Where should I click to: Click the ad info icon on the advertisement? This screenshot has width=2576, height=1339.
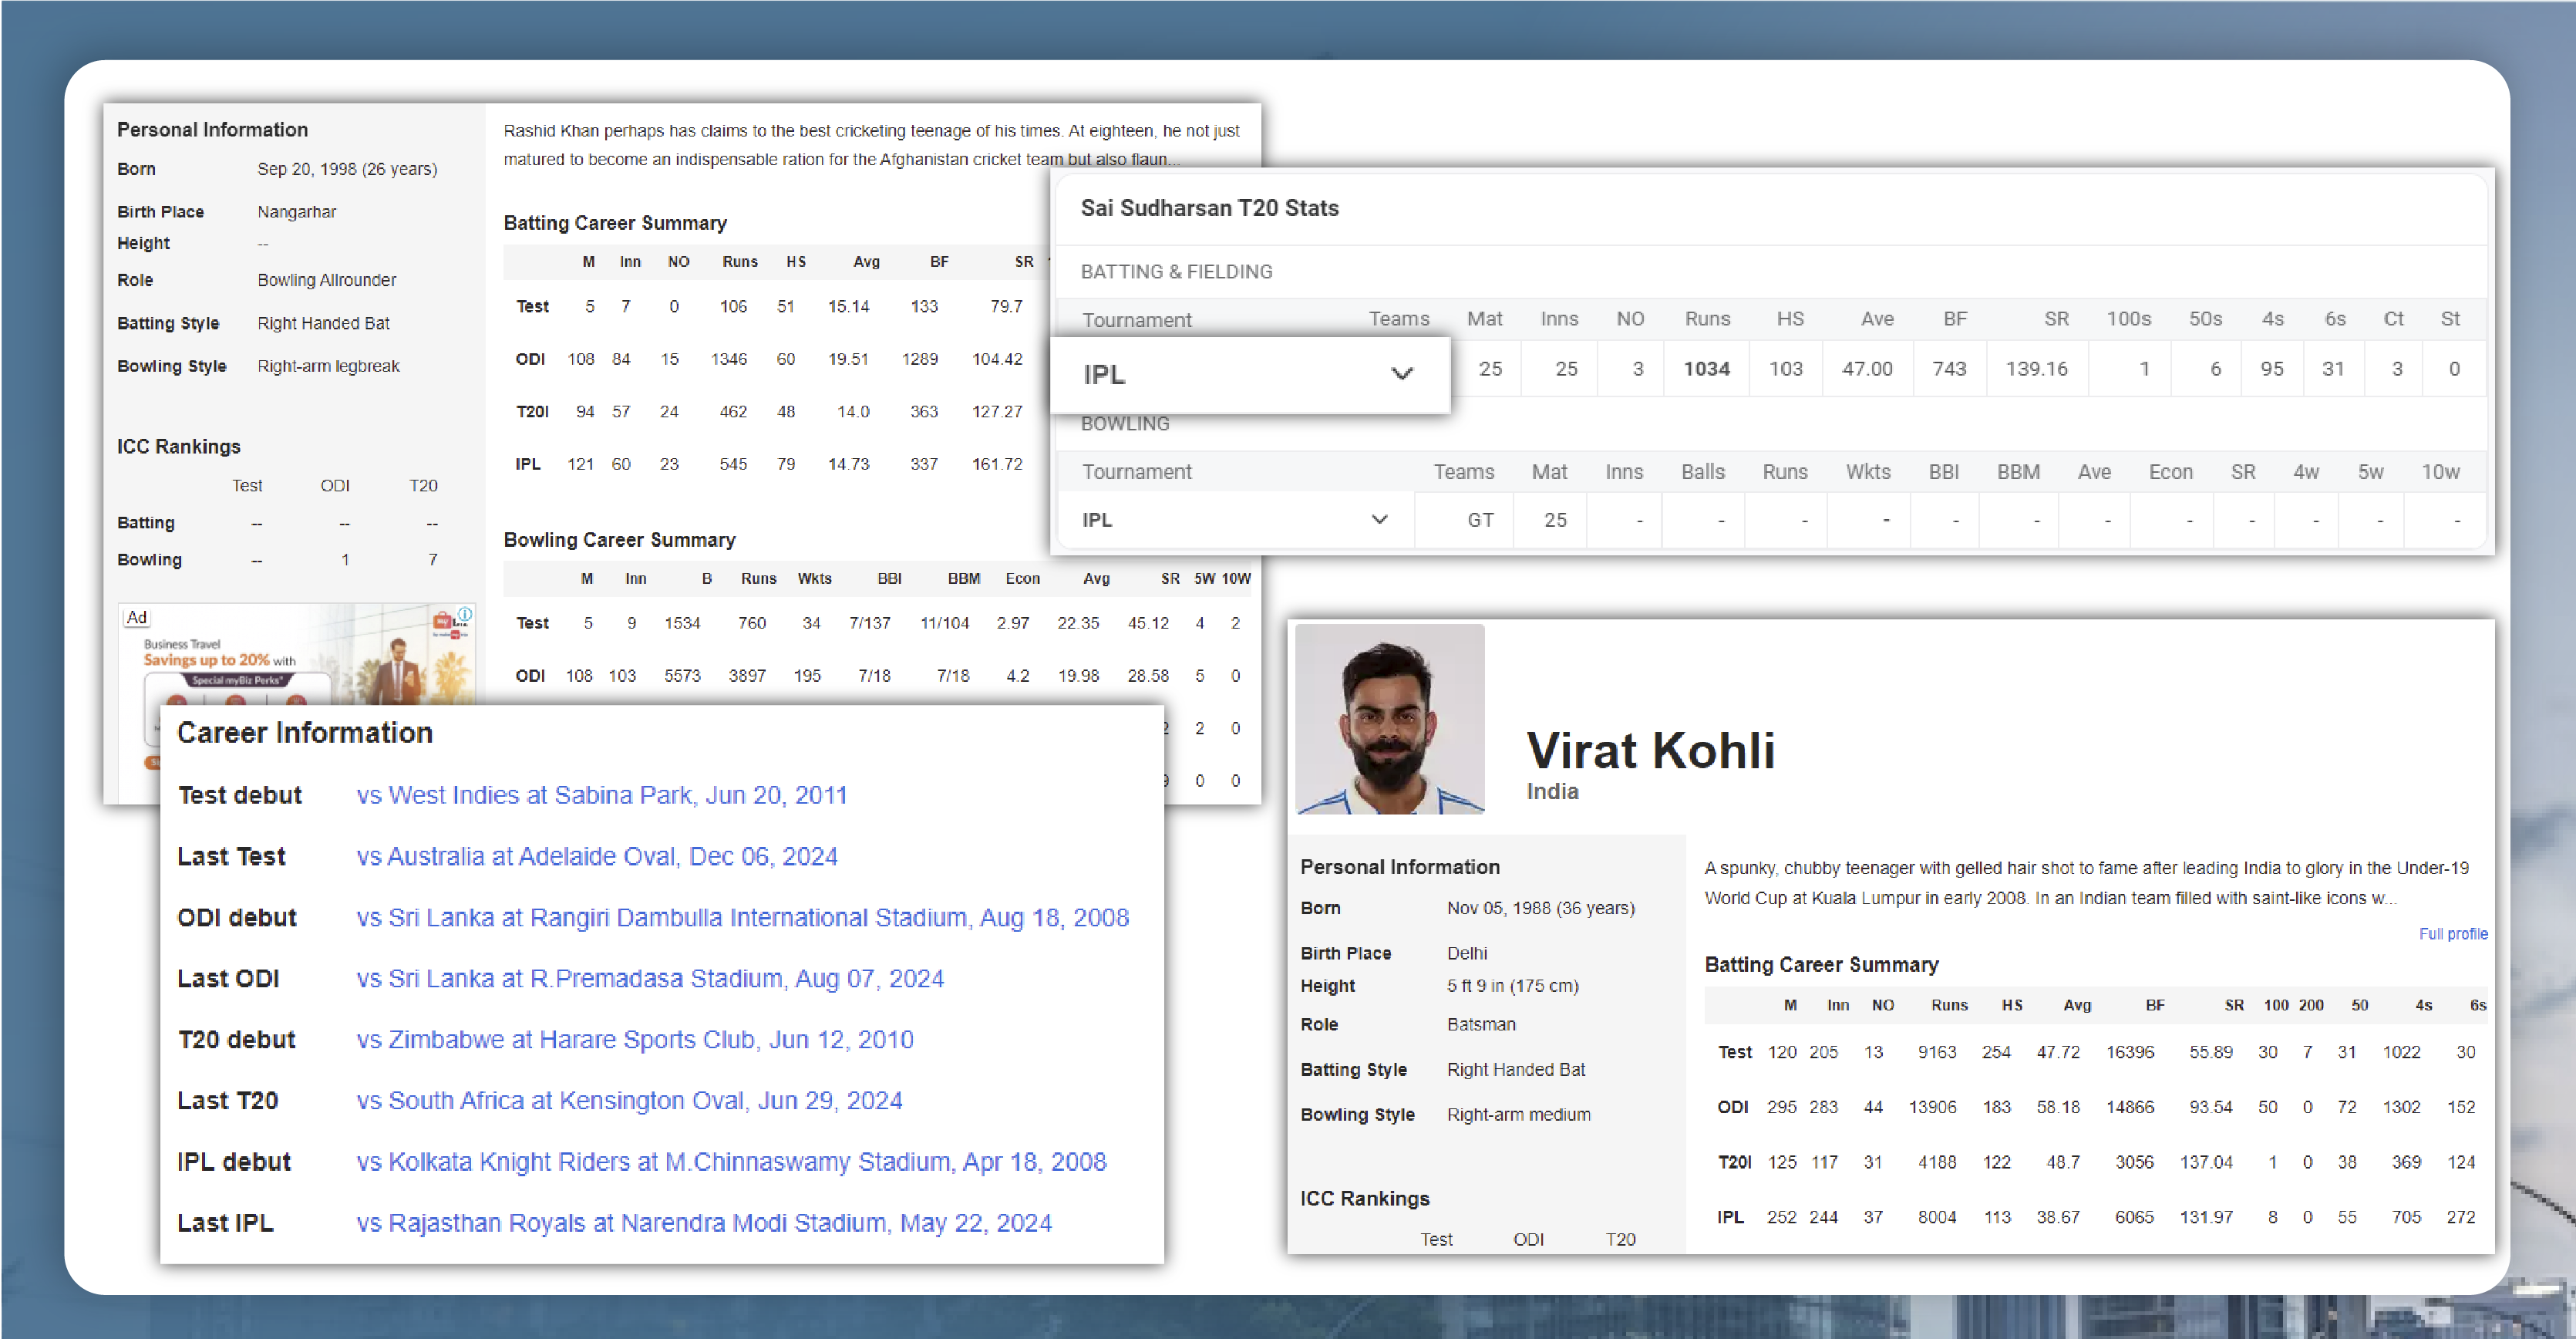[465, 613]
